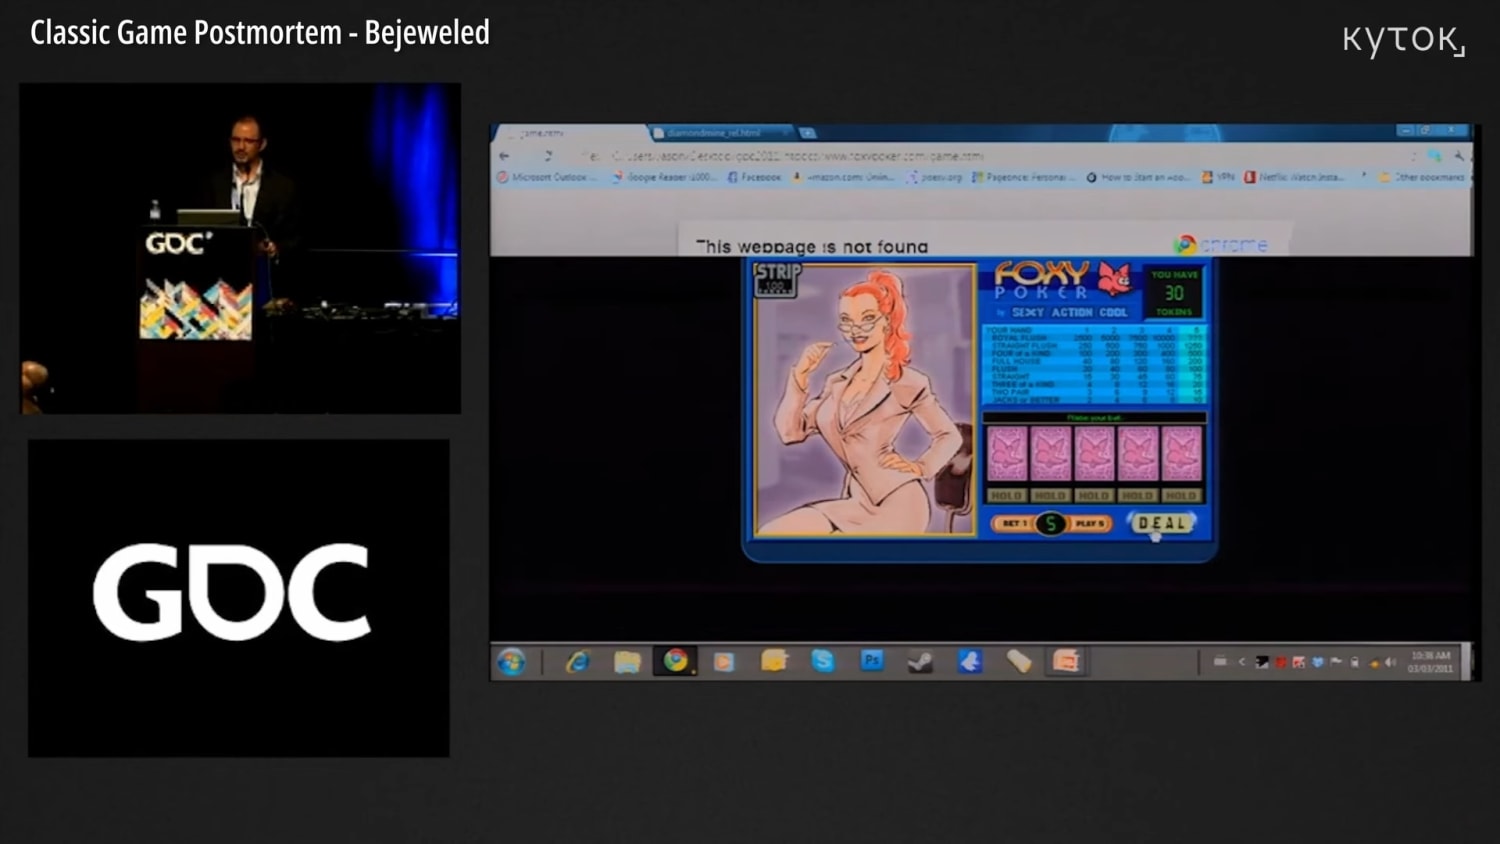Open Photoshop from the taskbar
The width and height of the screenshot is (1500, 844).
click(x=872, y=661)
